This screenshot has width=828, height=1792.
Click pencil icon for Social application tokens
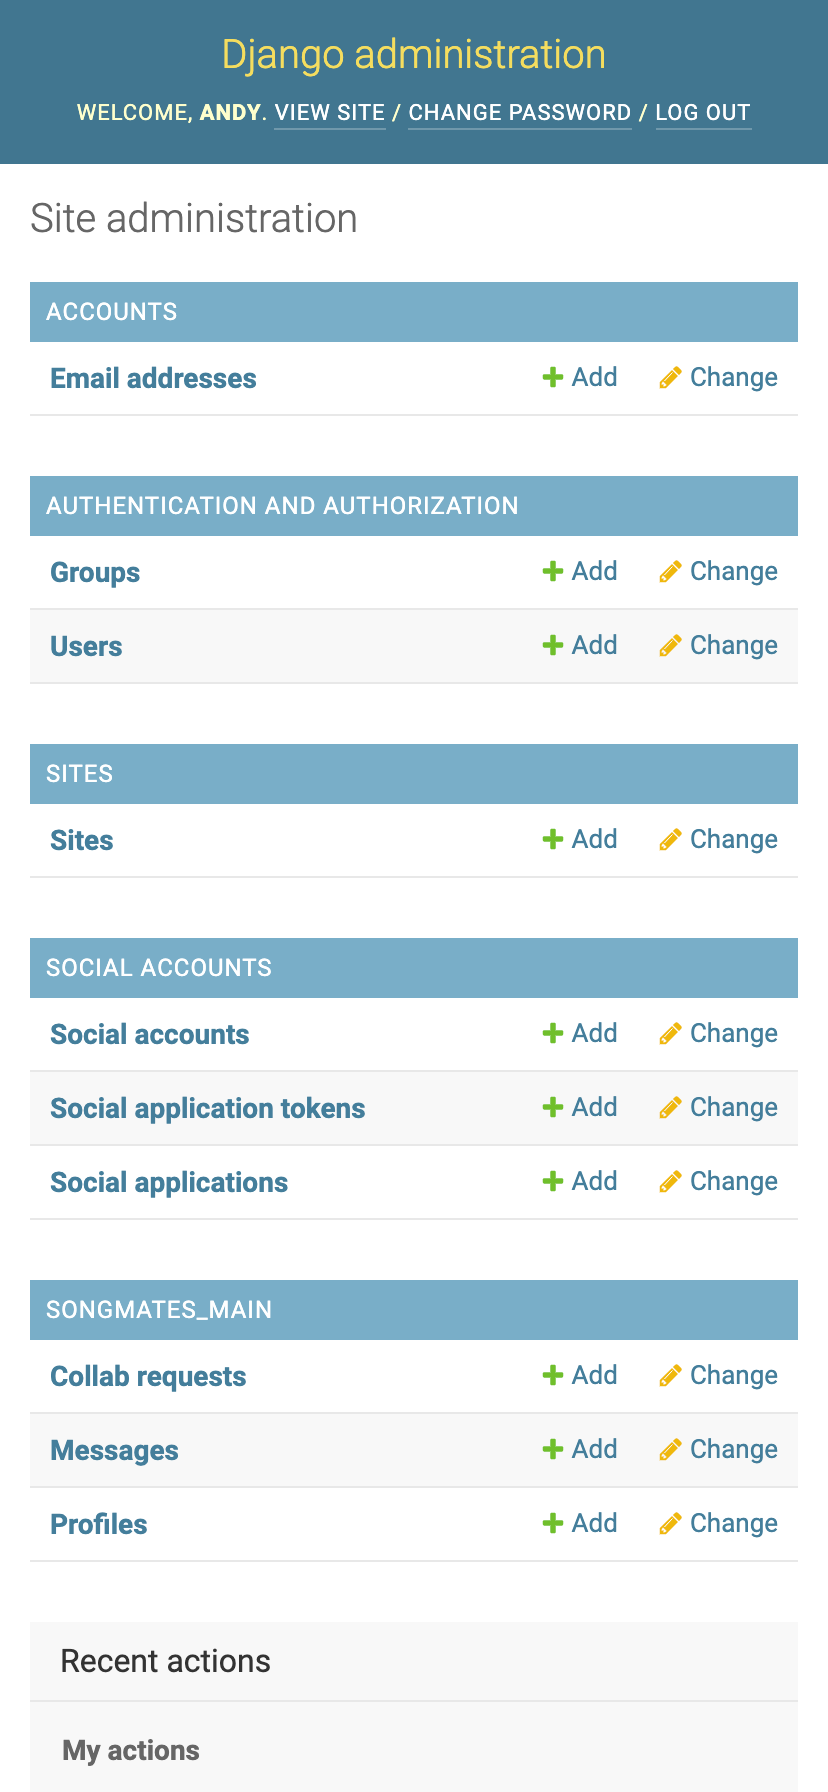[670, 1107]
